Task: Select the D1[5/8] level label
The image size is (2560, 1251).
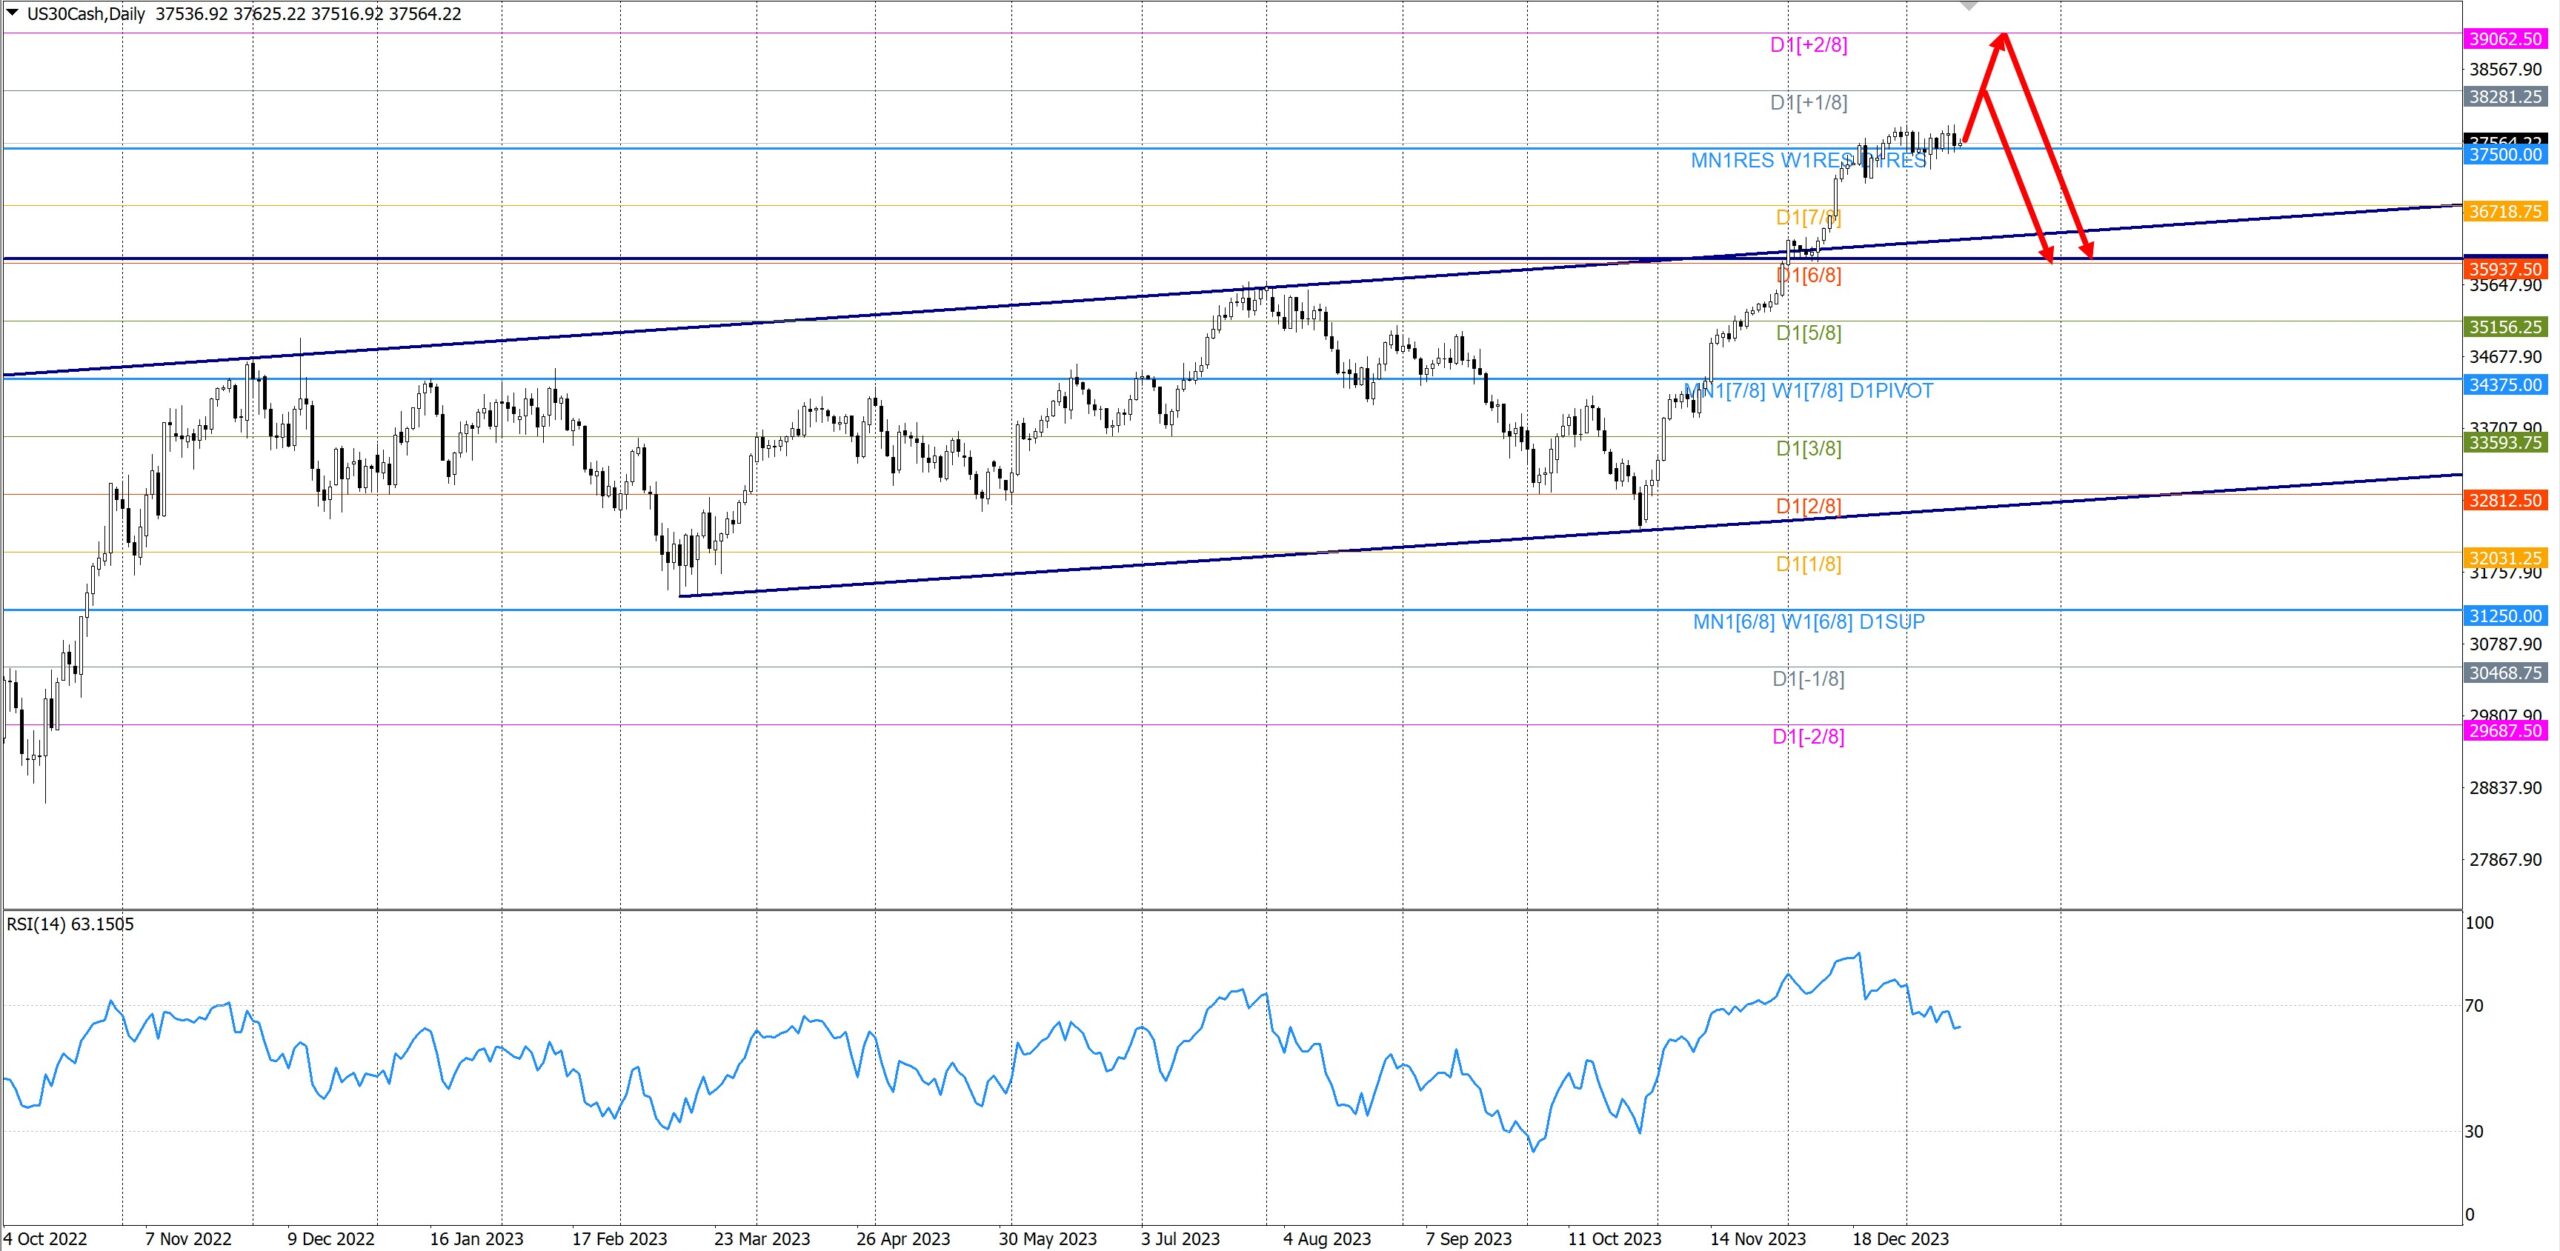Action: [x=1808, y=333]
